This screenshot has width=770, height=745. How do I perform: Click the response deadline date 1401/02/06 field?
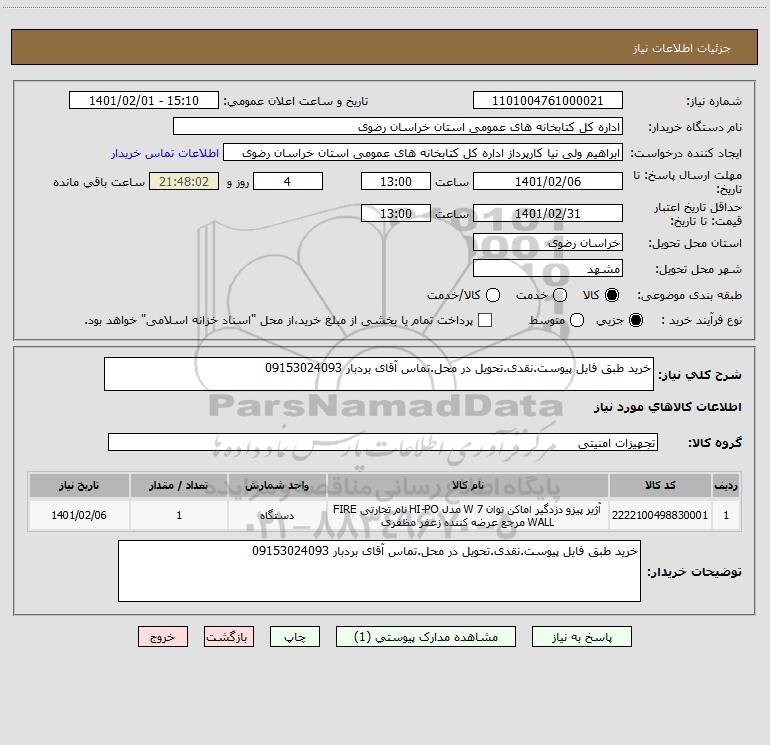coord(548,181)
